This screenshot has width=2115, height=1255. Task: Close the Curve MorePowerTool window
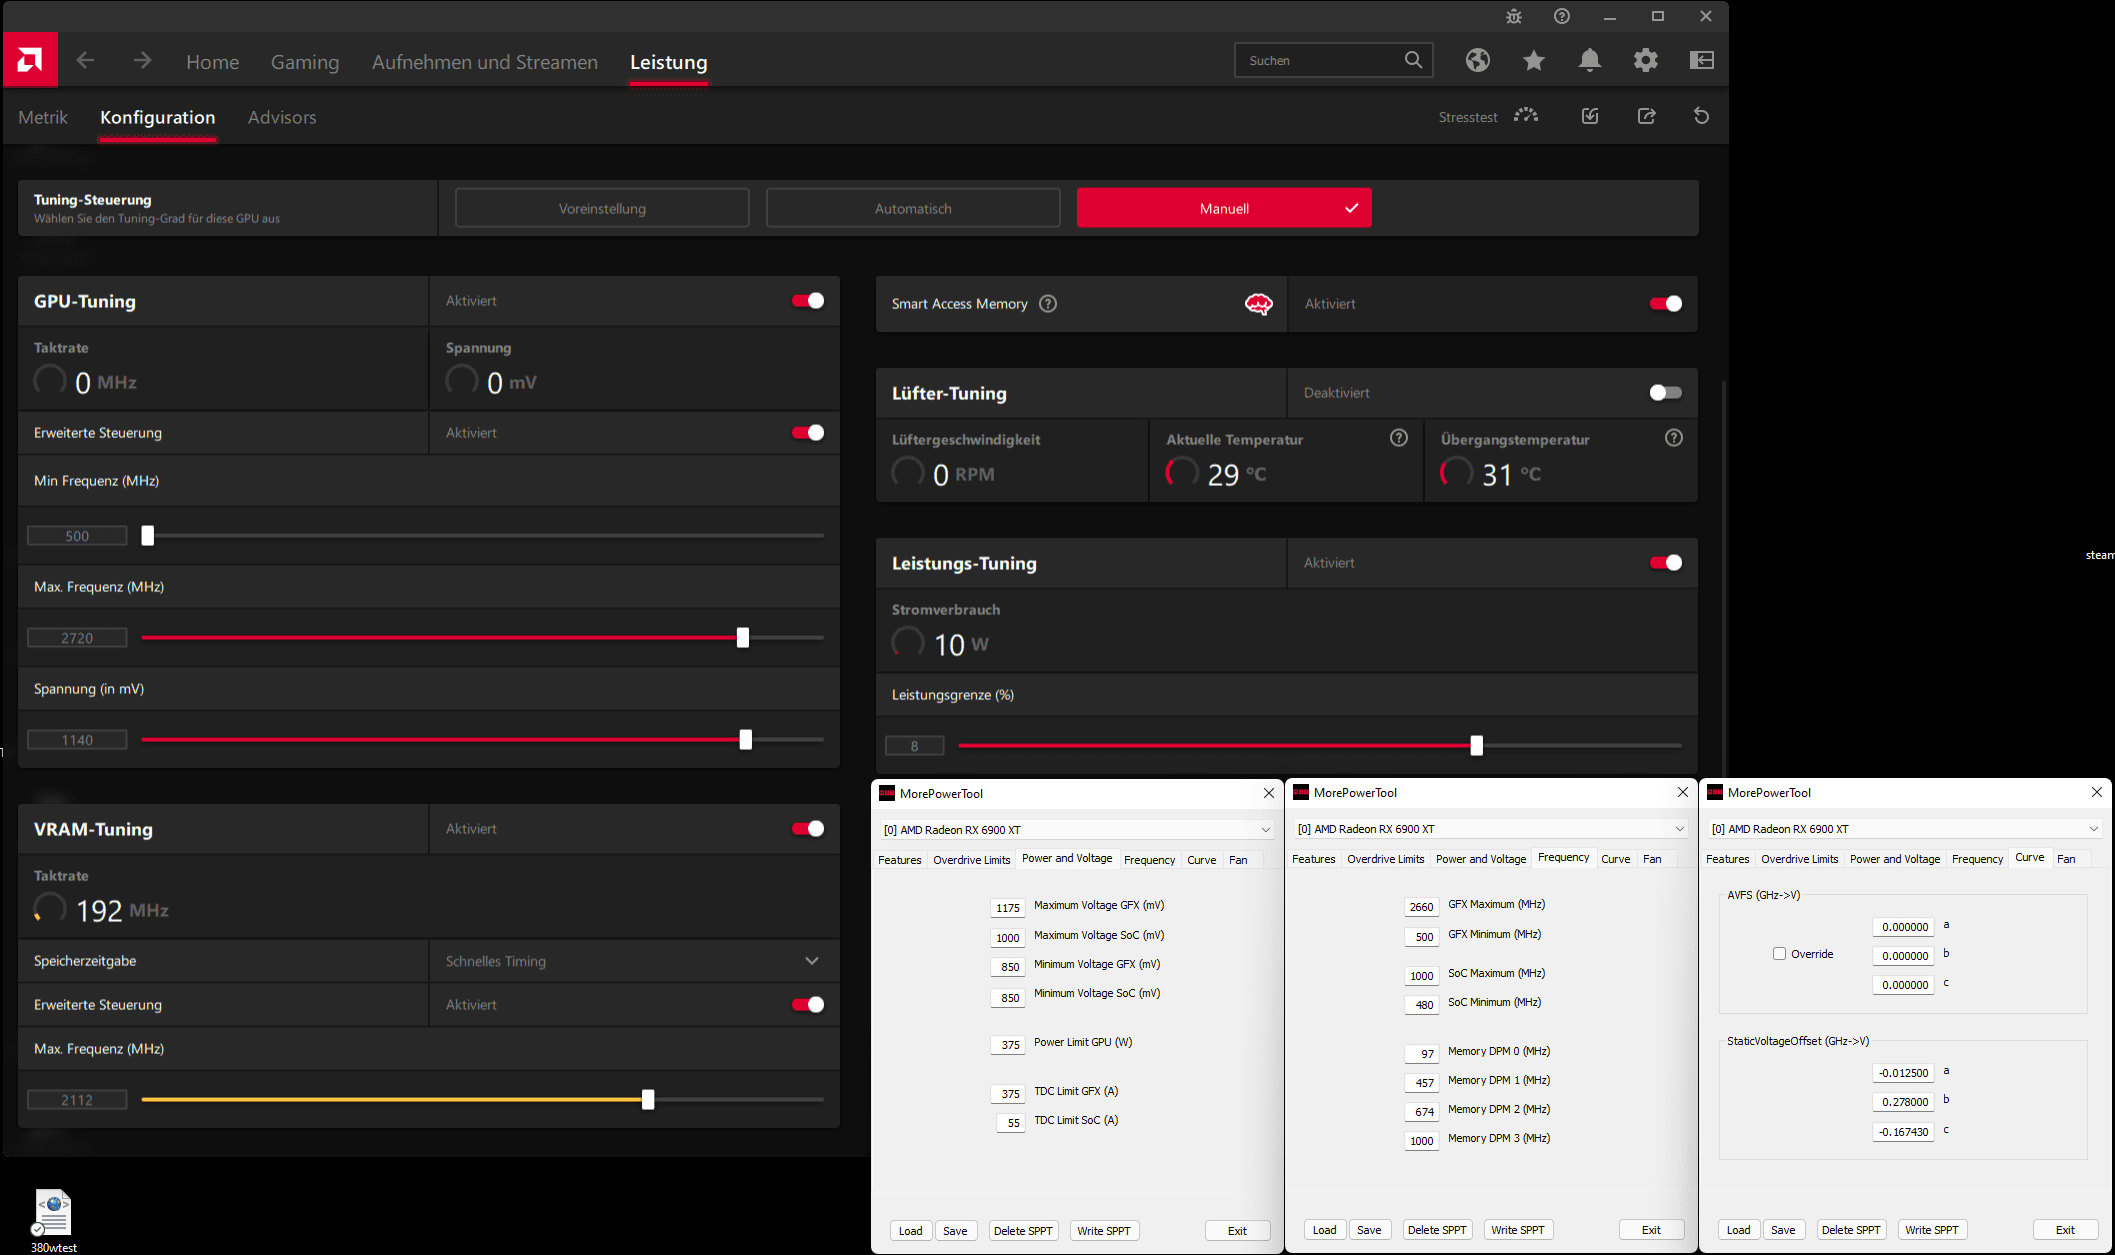click(x=2097, y=792)
